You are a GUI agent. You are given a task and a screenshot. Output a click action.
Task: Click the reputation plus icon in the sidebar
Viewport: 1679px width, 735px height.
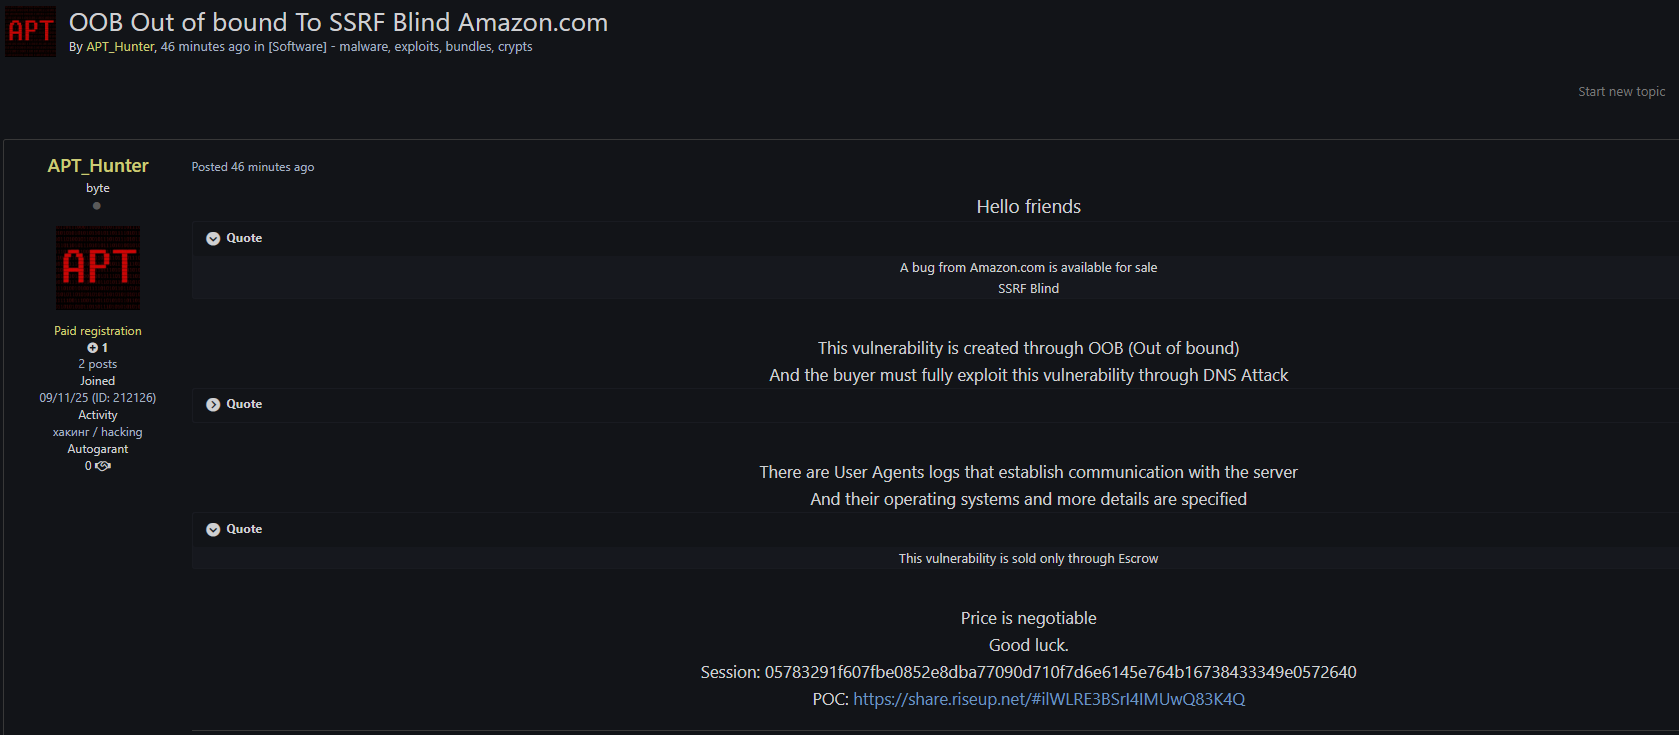click(x=92, y=348)
